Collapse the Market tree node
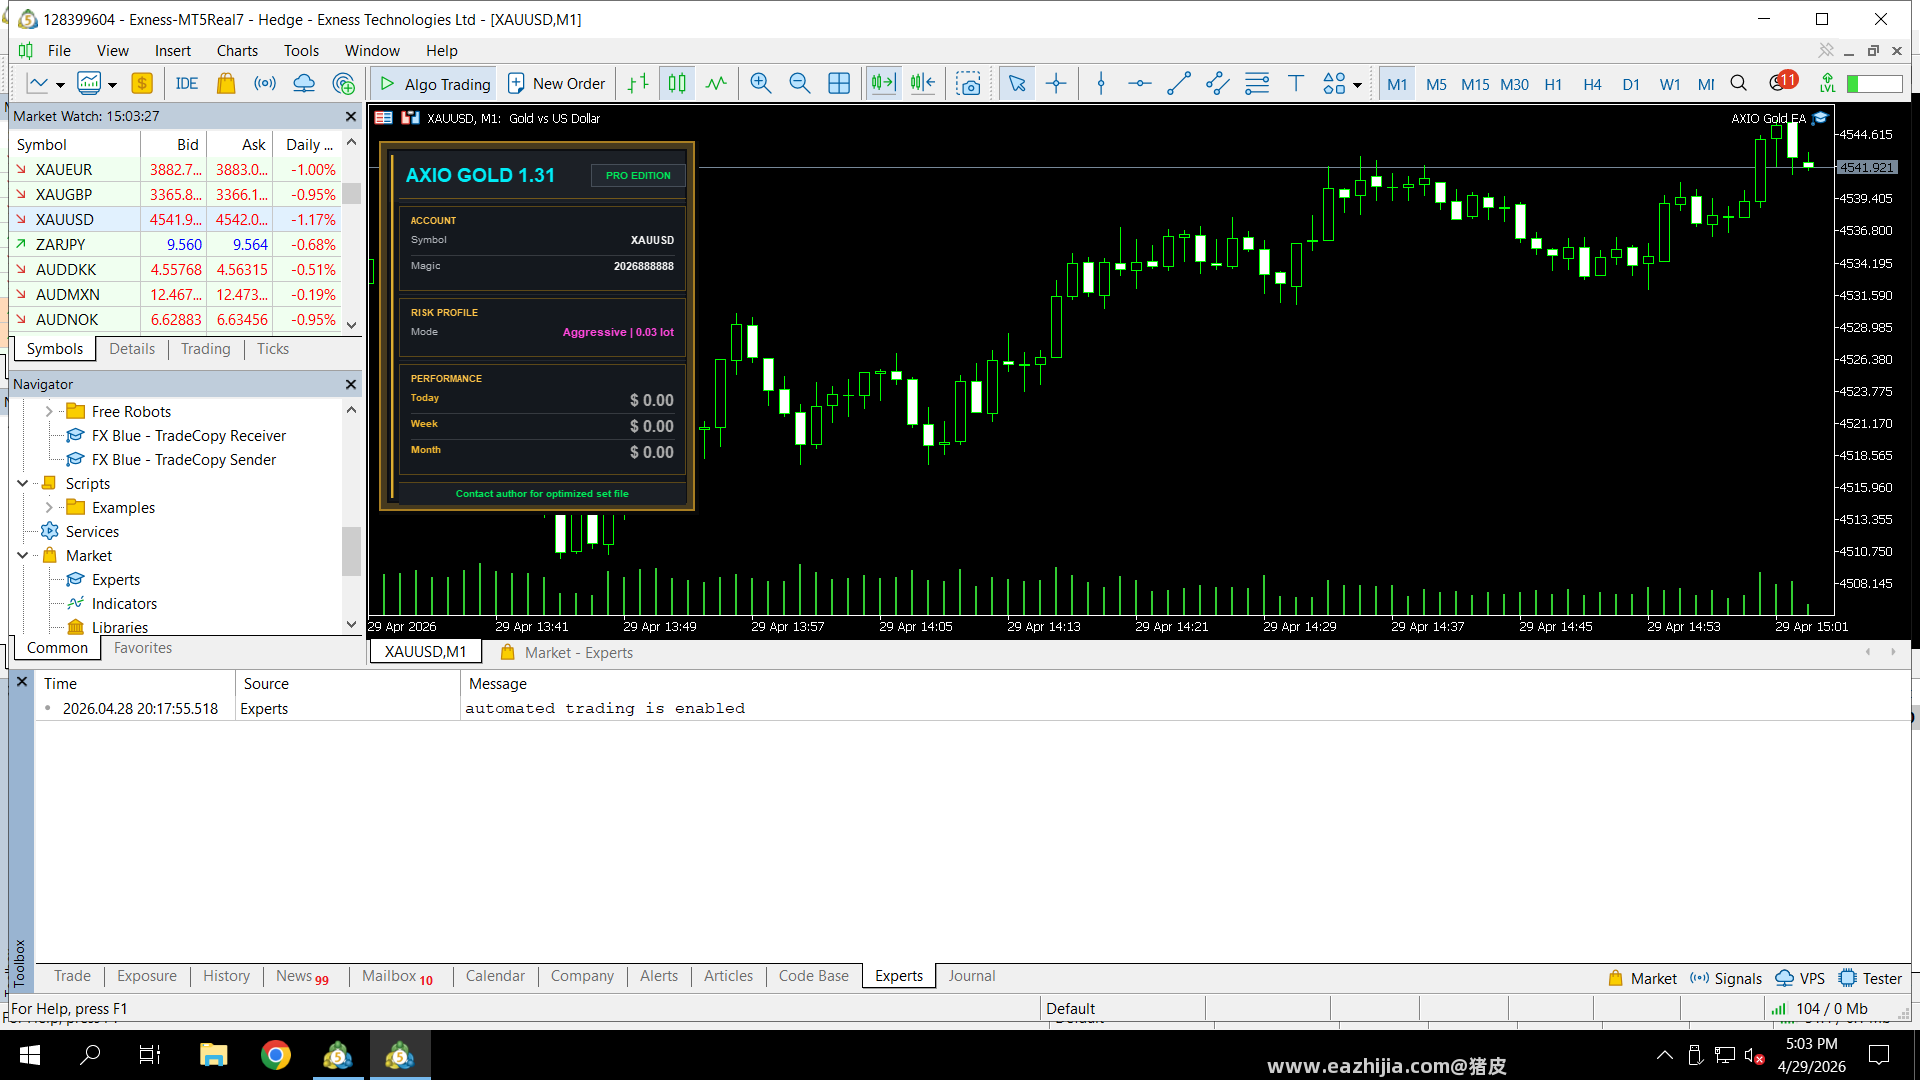This screenshot has width=1920, height=1080. [23, 556]
